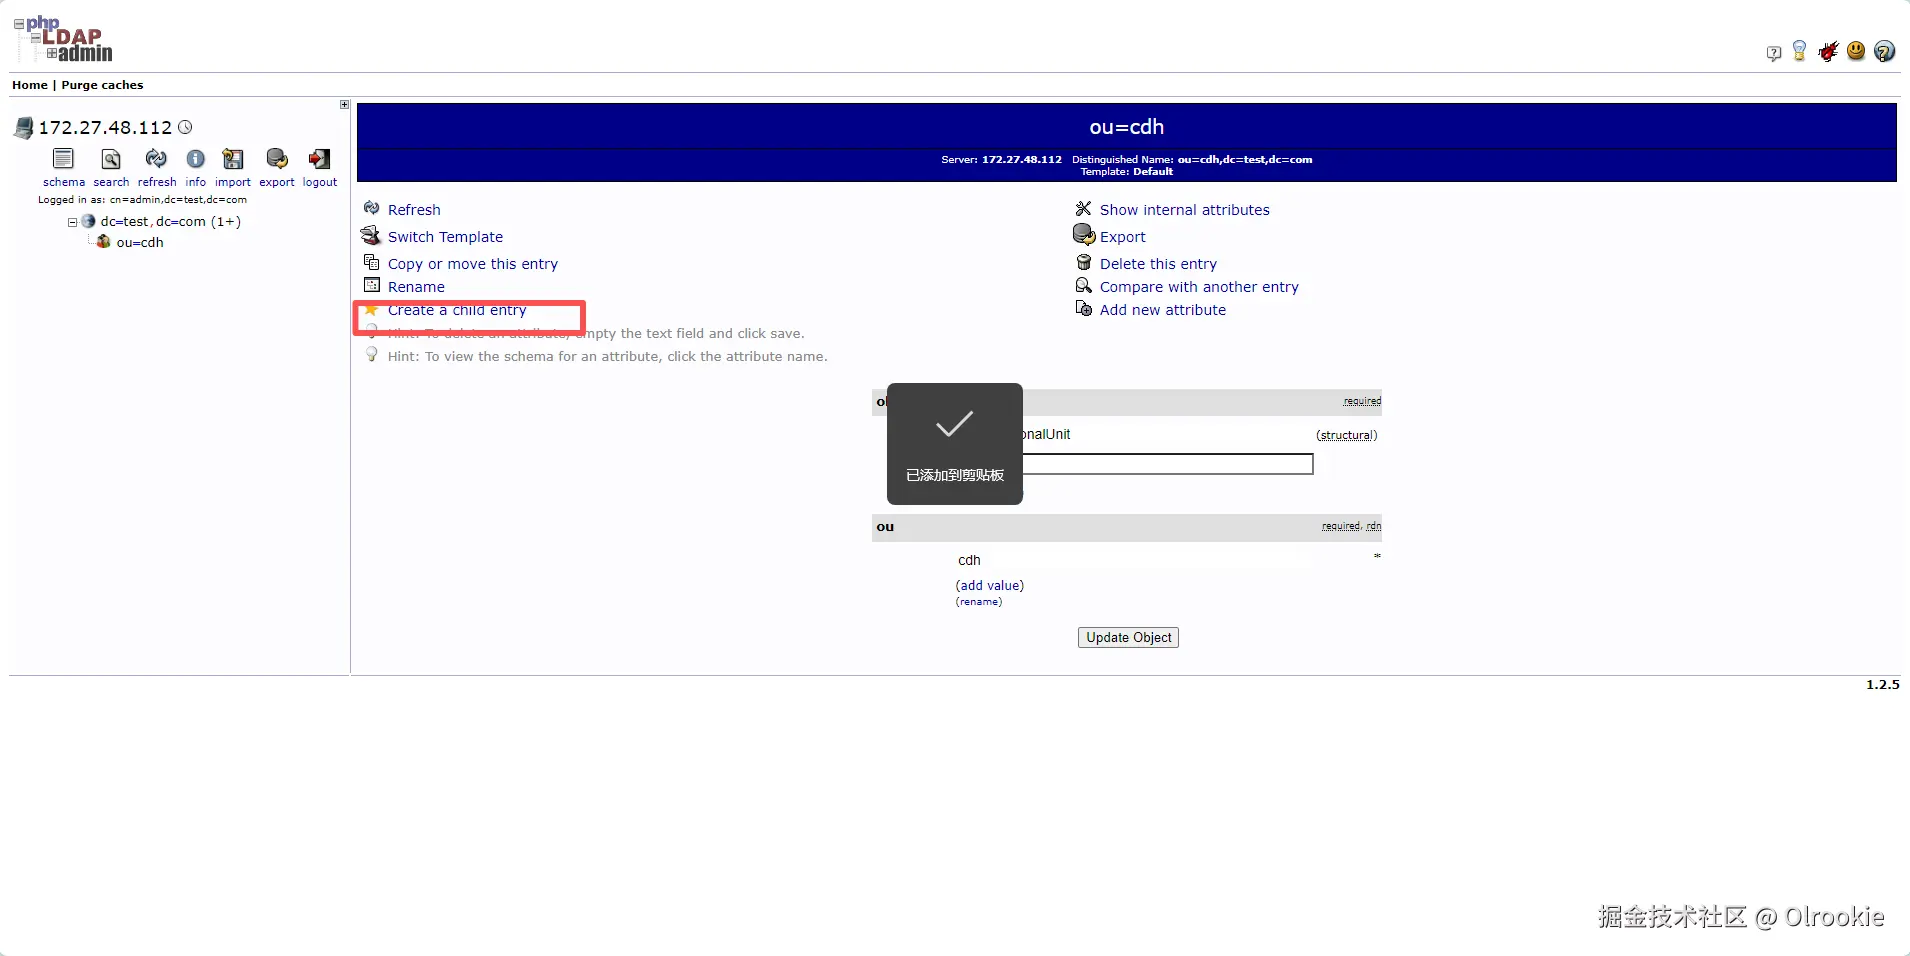Click the Update Object button
Image resolution: width=1910 pixels, height=956 pixels.
1128,638
